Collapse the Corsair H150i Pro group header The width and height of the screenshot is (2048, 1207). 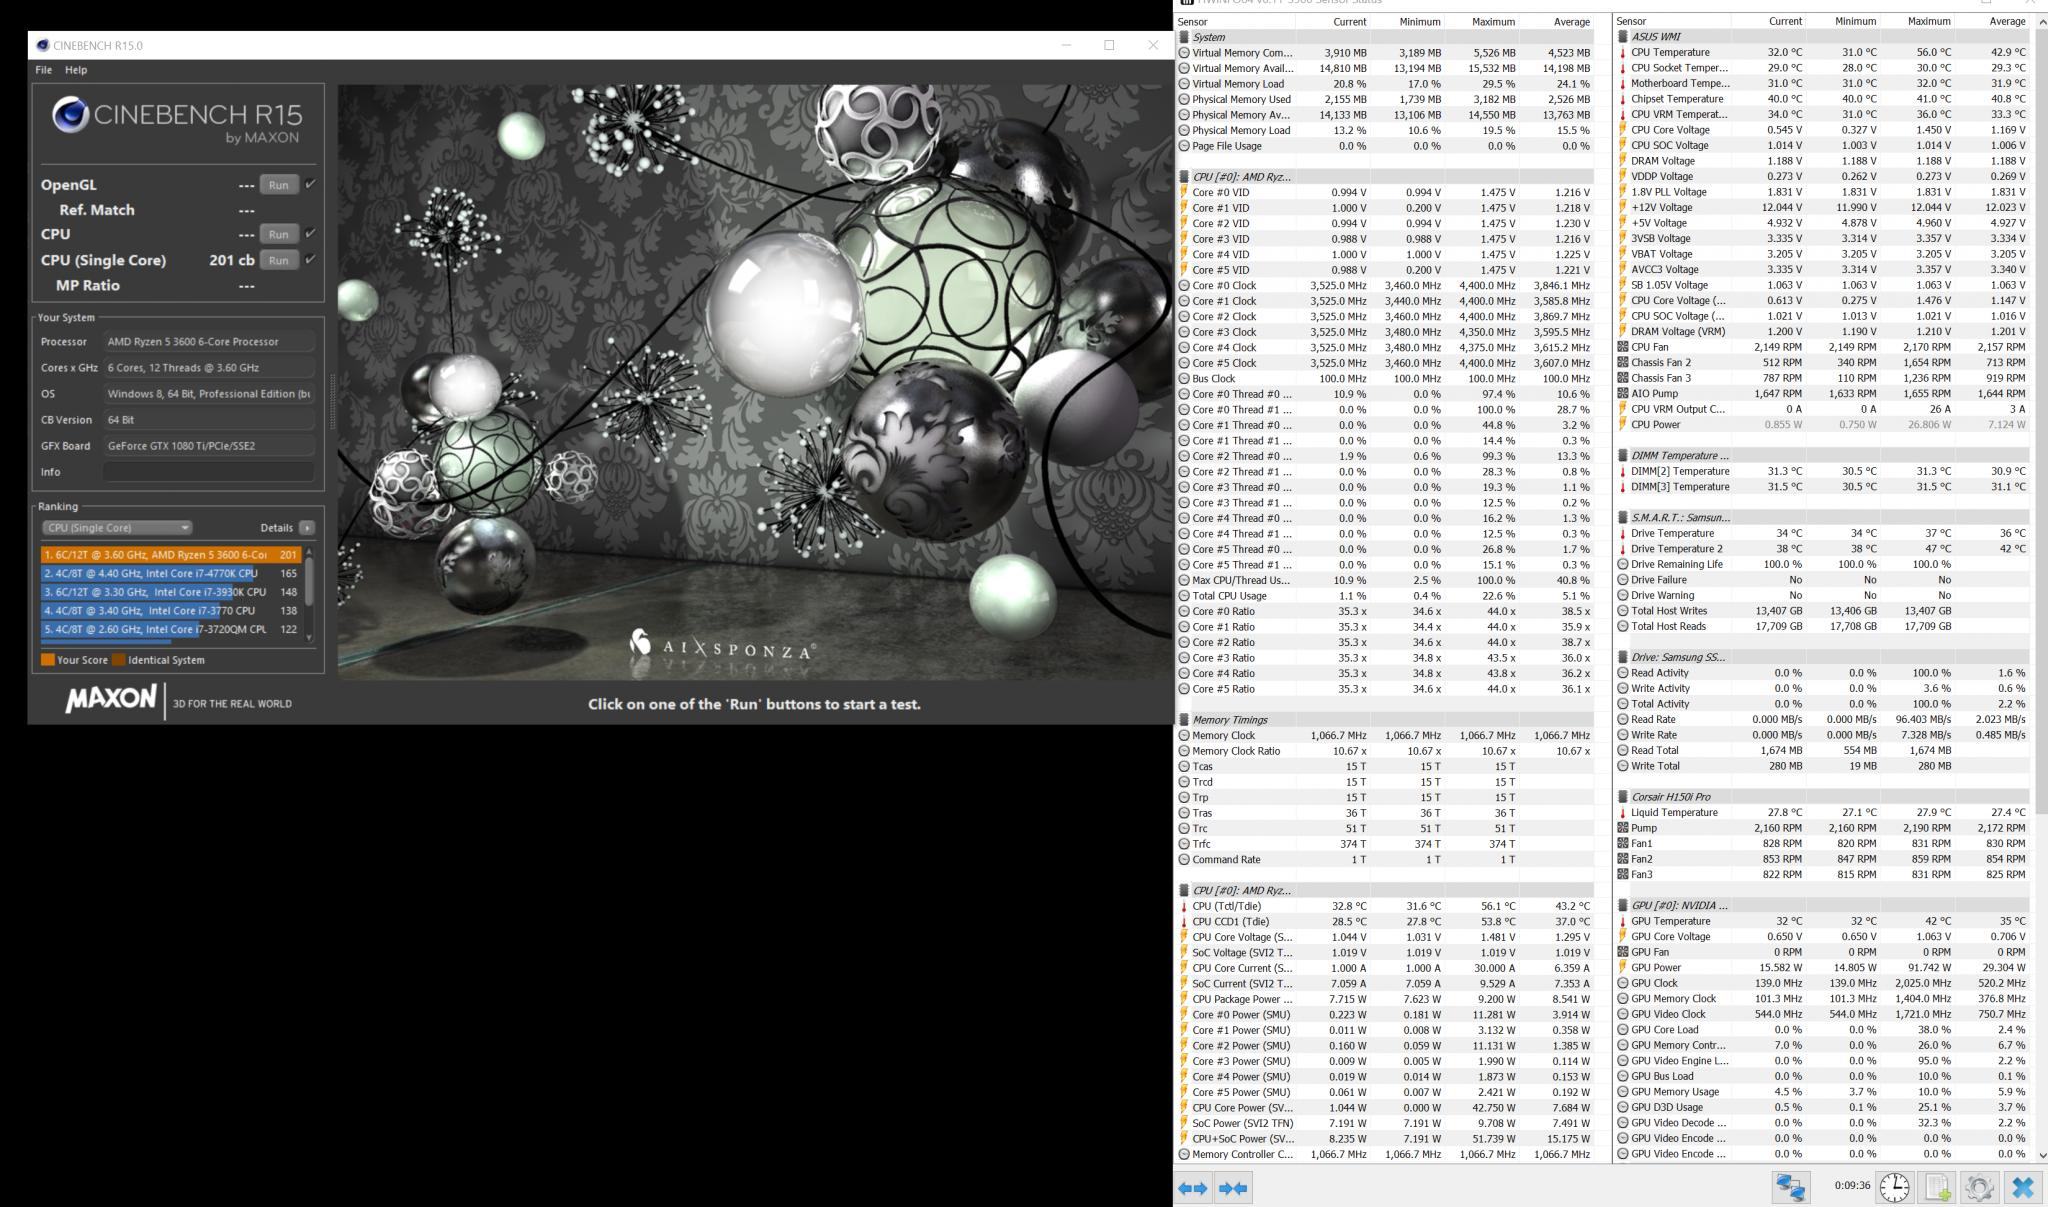coord(1822,797)
